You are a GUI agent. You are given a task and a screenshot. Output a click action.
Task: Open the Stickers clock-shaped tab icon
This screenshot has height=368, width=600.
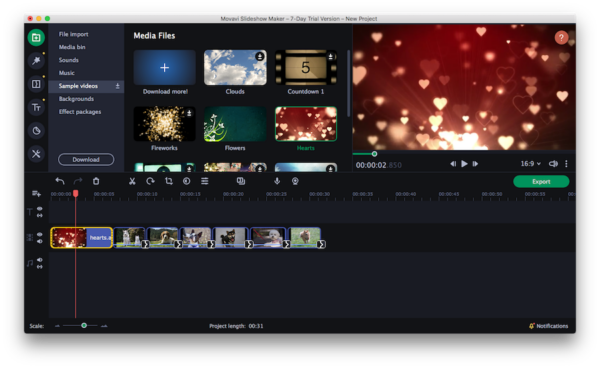36,131
